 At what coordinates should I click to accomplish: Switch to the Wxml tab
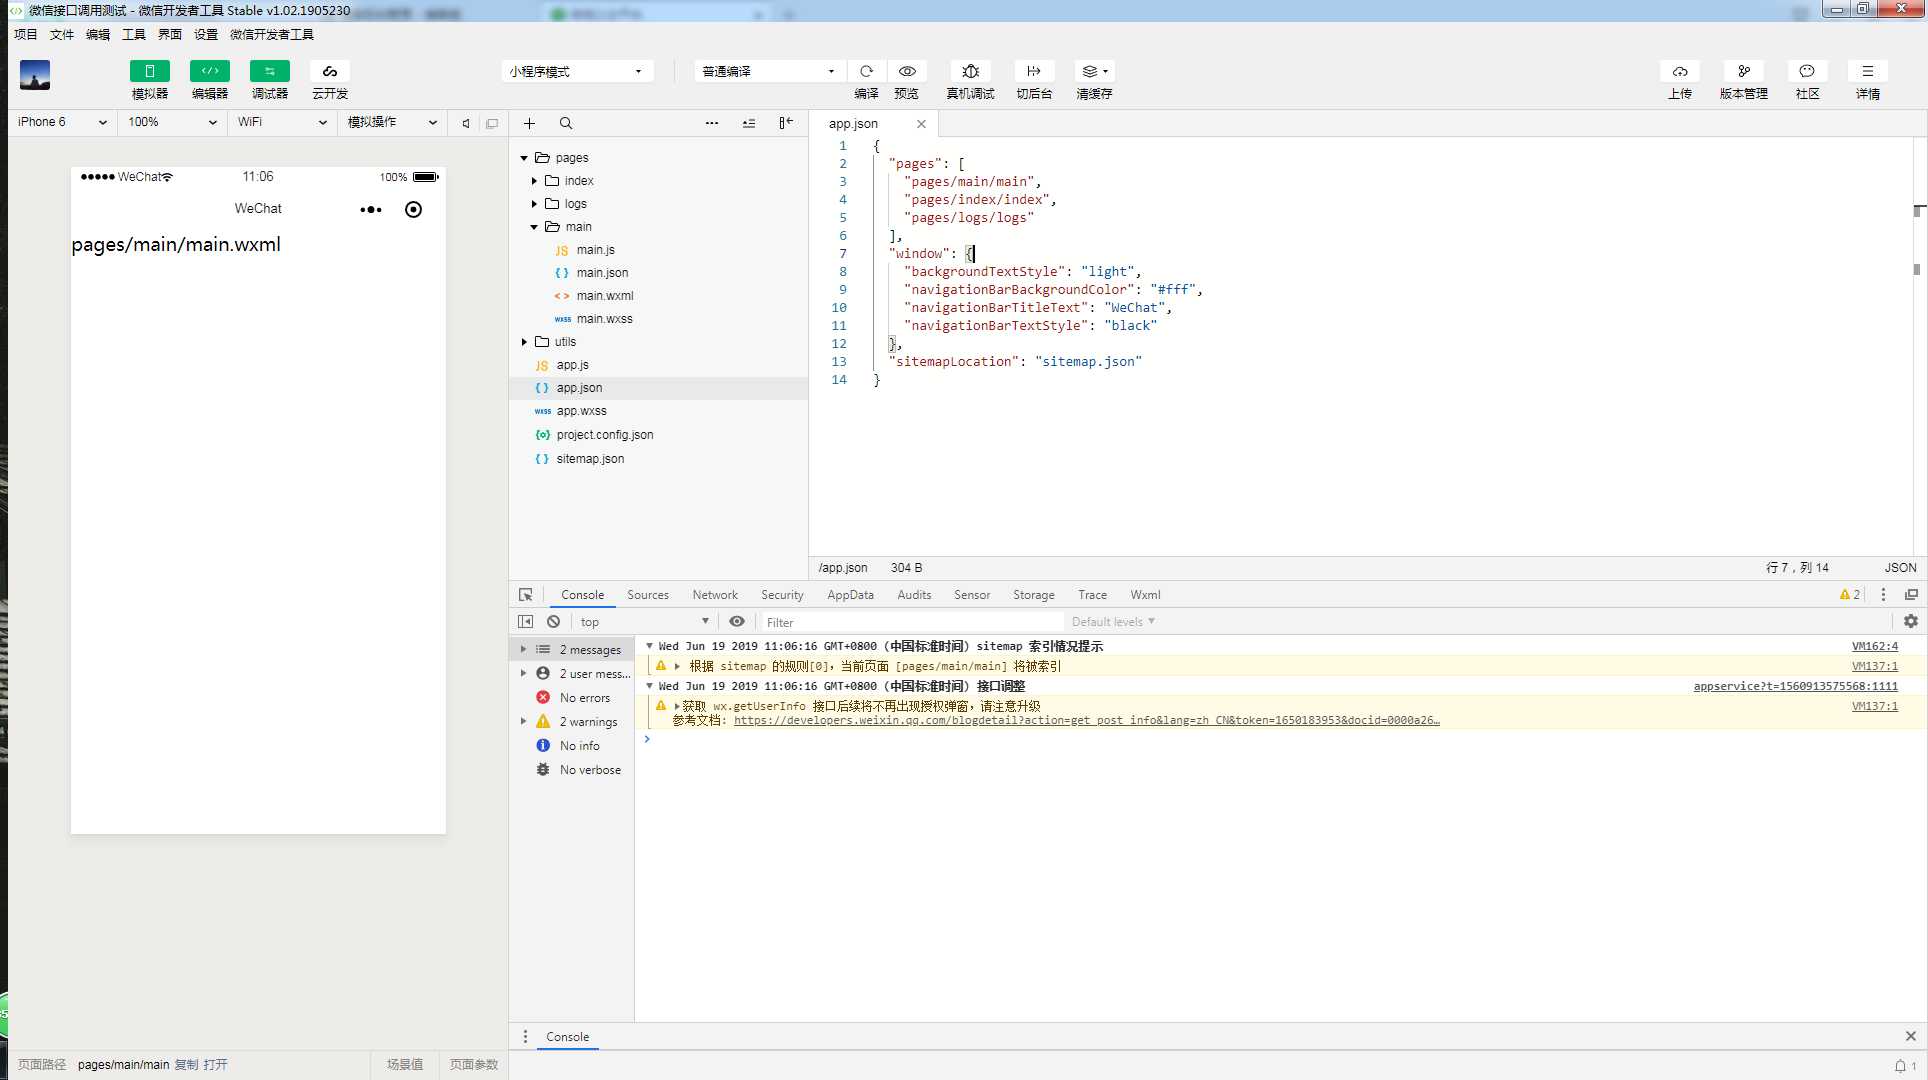tap(1145, 595)
